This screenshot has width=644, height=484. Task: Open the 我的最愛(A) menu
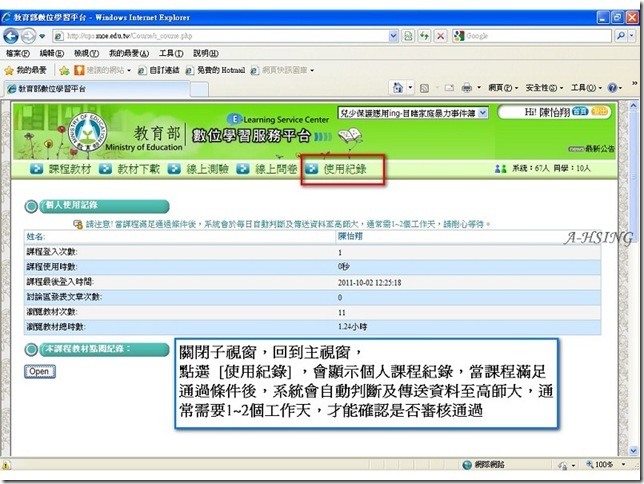tap(129, 53)
